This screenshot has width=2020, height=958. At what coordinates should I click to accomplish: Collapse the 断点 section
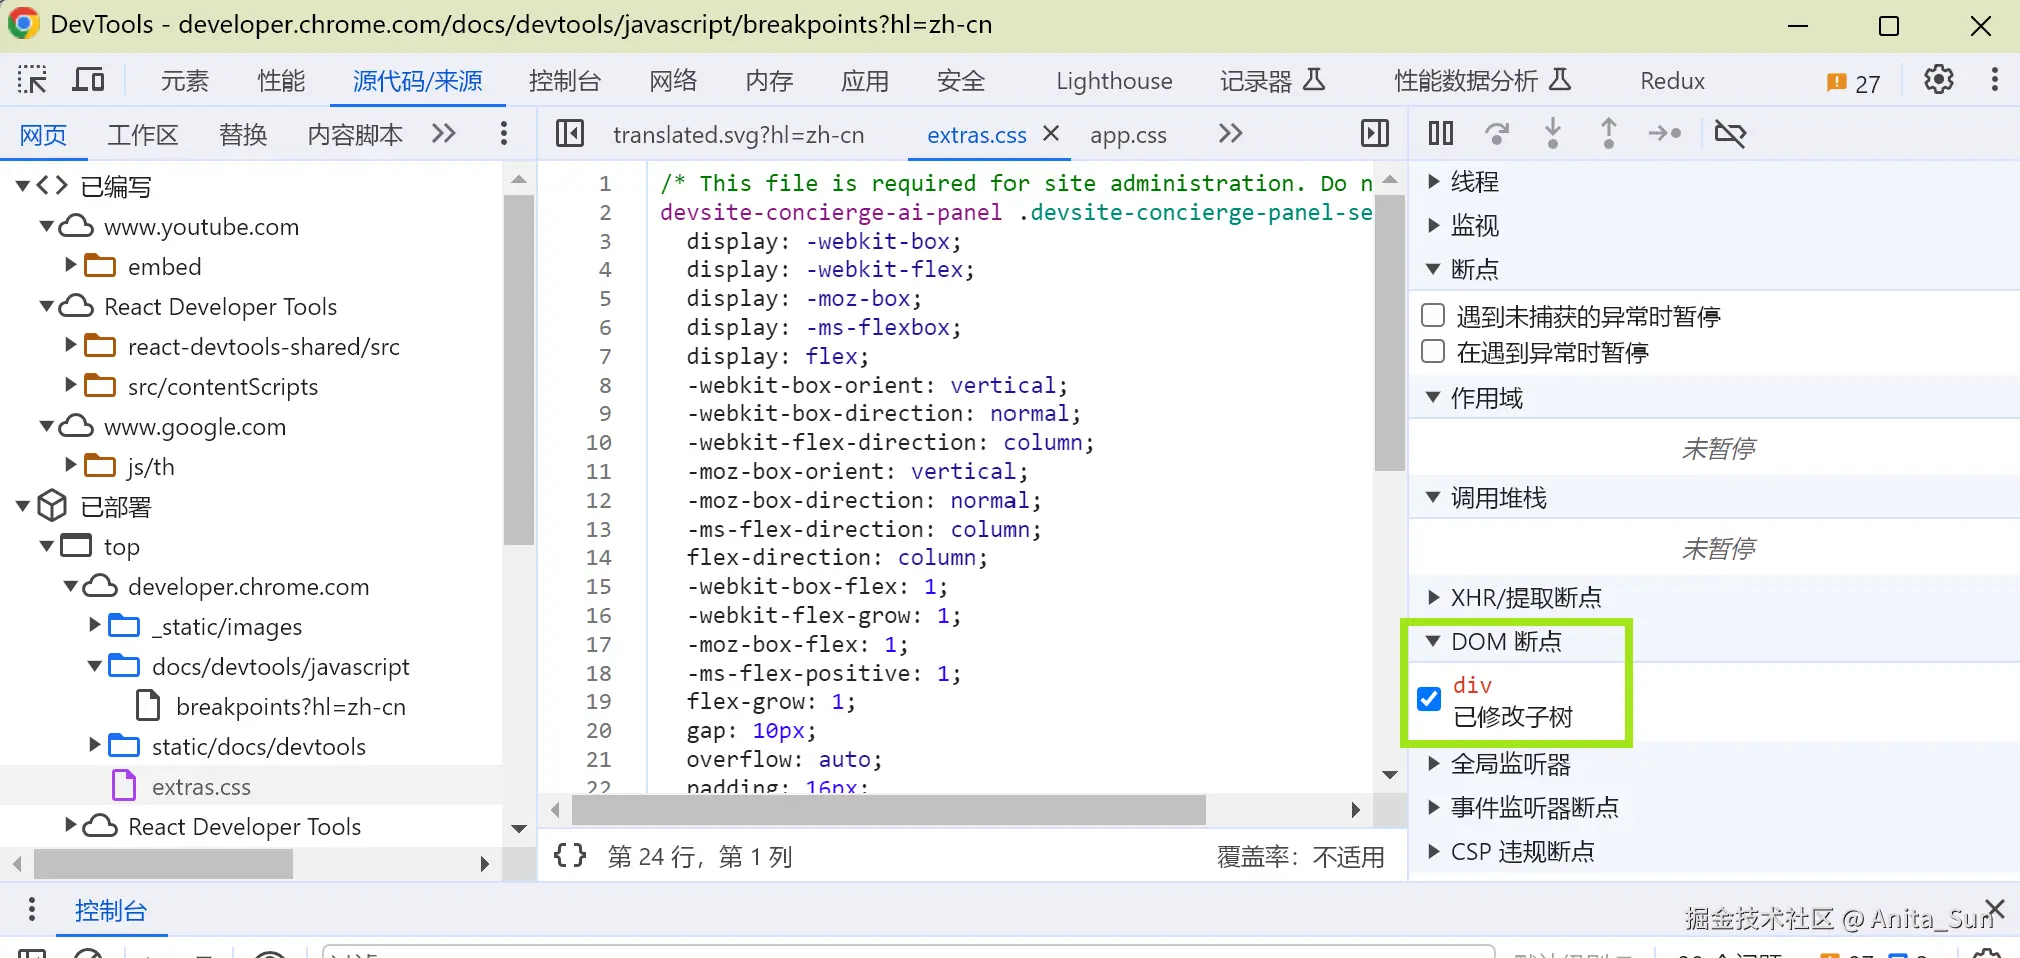[x=1434, y=269]
